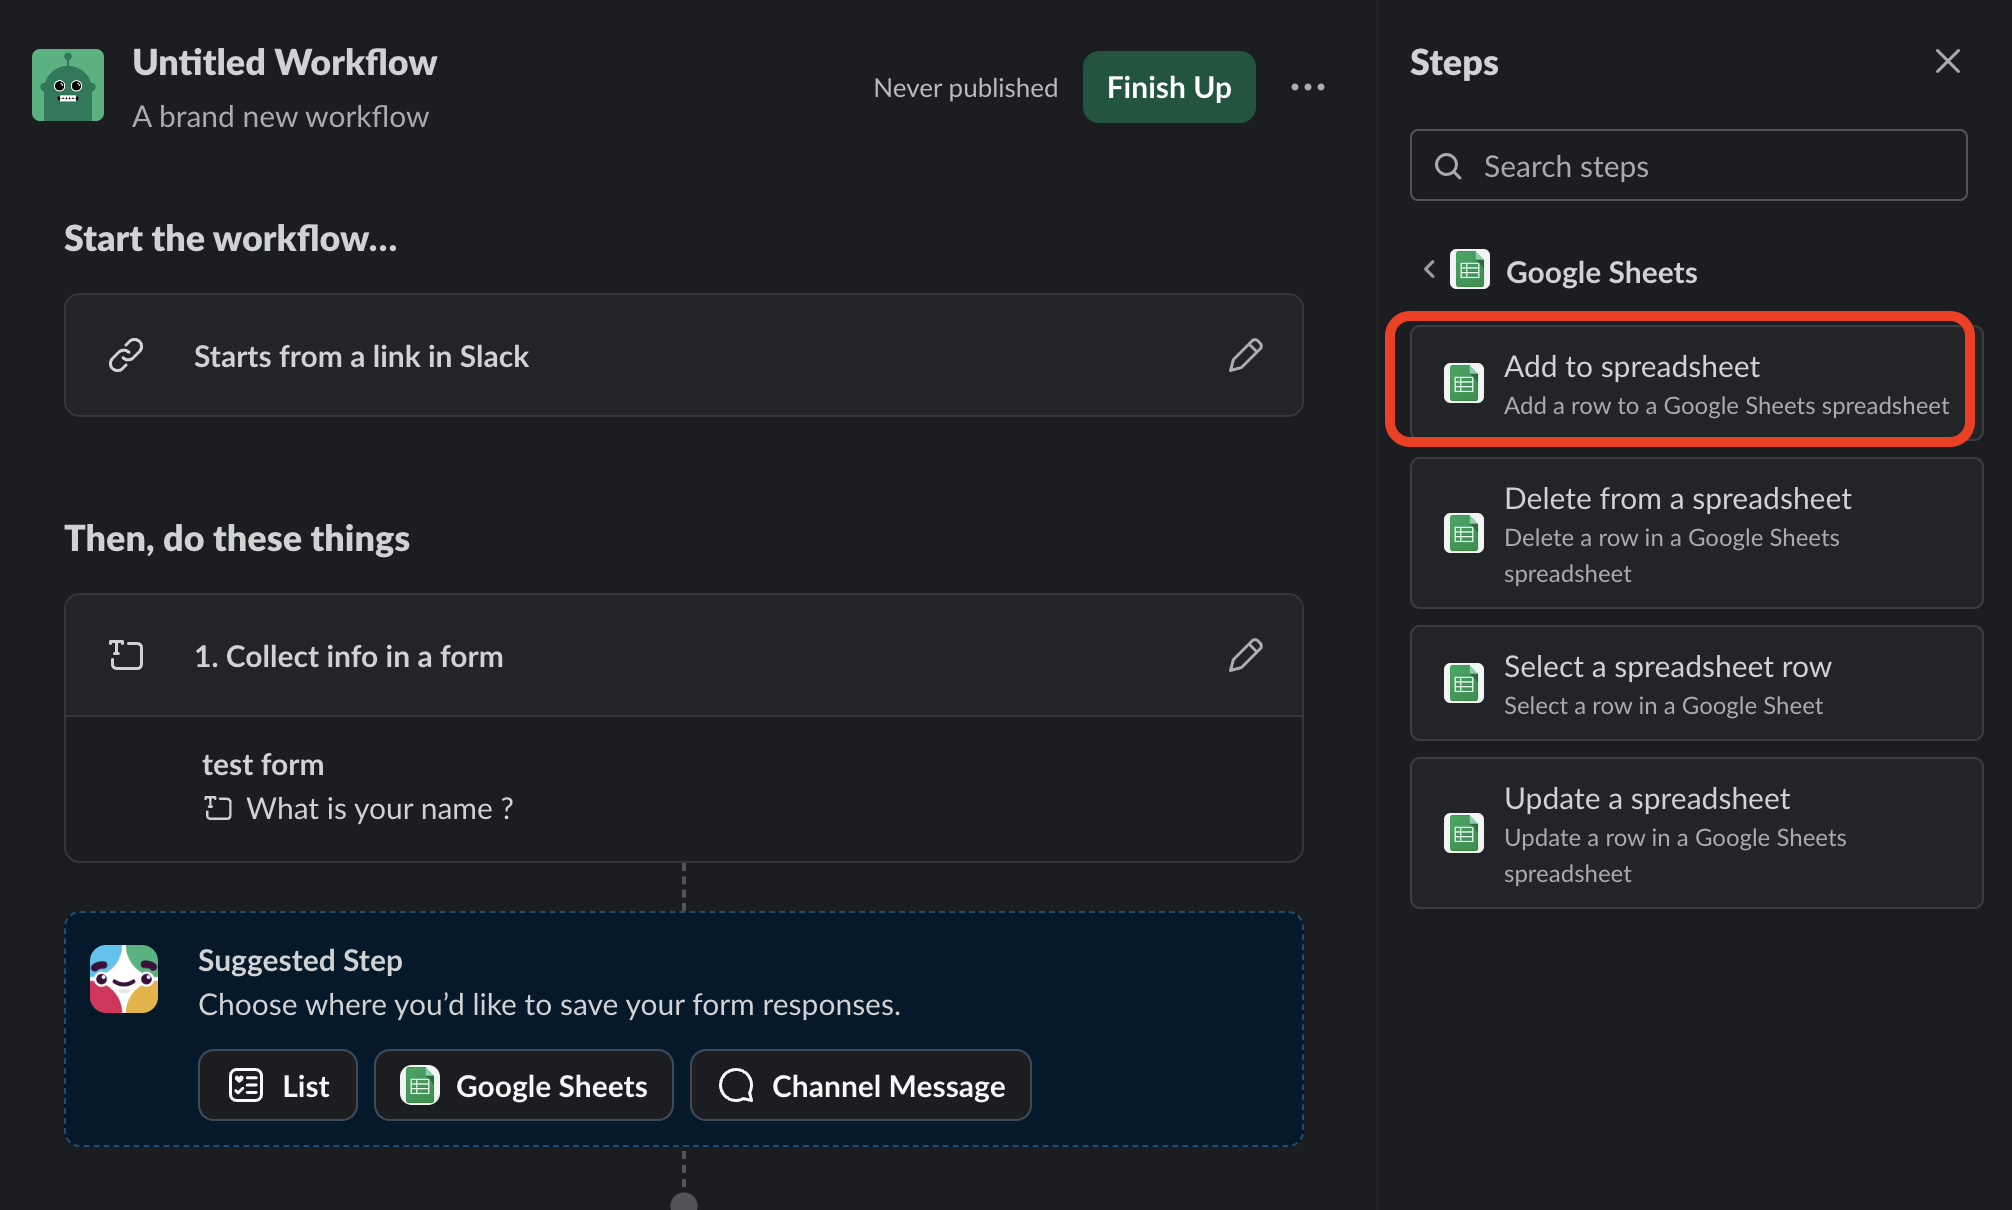Choose Channel Message suggested step
The width and height of the screenshot is (2012, 1210).
click(x=861, y=1085)
